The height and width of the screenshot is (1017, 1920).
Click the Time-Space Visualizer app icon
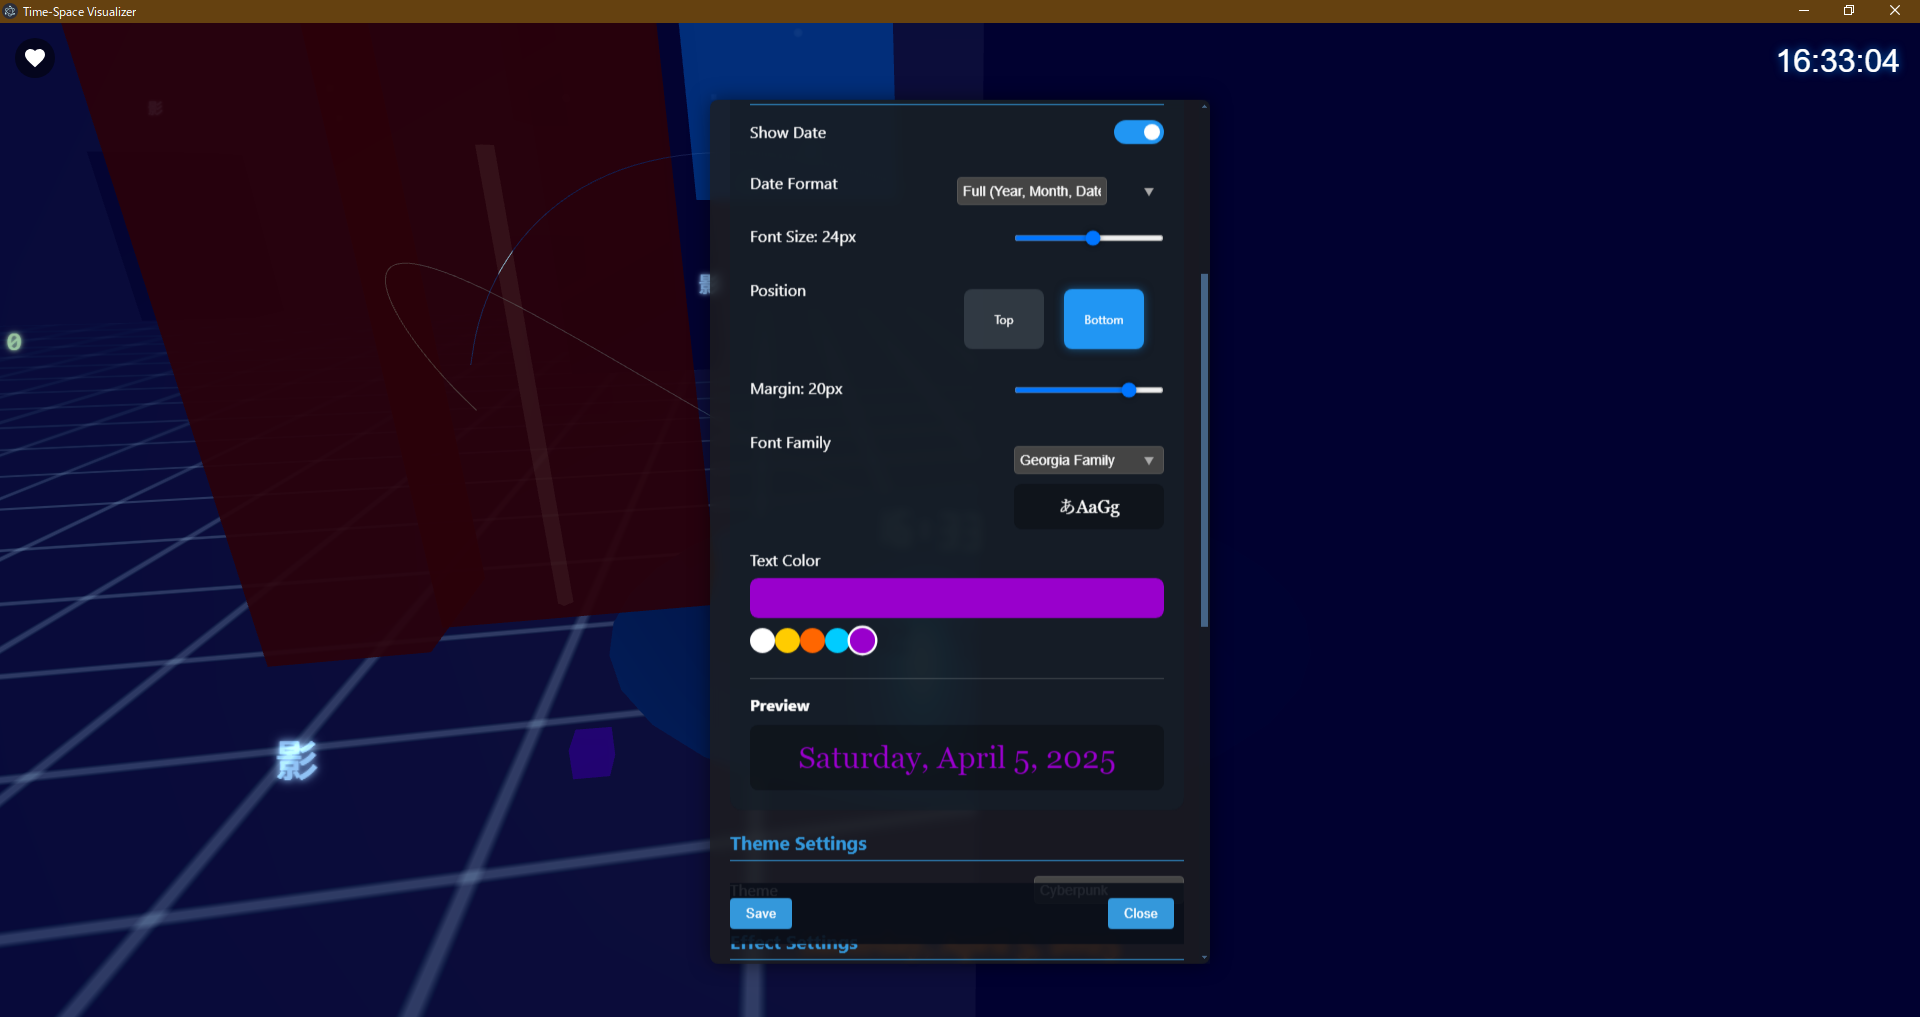click(10, 11)
